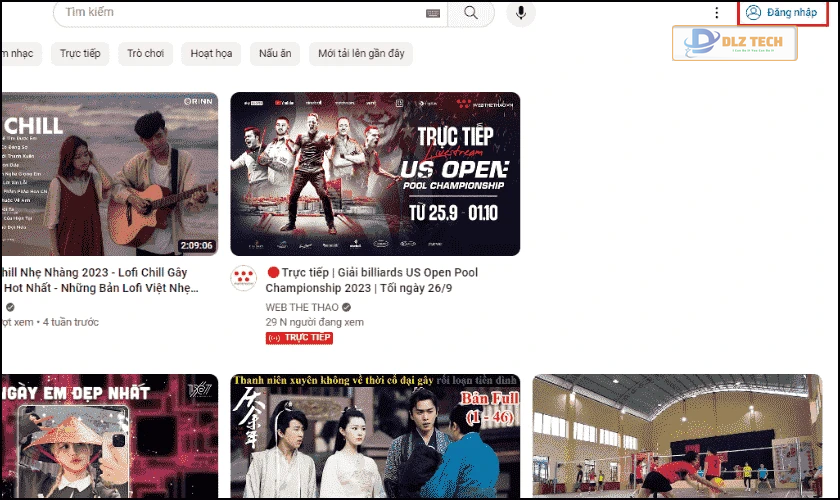Screen dimensions: 840x500
Task: Click the search magnifier button
Action: click(470, 12)
